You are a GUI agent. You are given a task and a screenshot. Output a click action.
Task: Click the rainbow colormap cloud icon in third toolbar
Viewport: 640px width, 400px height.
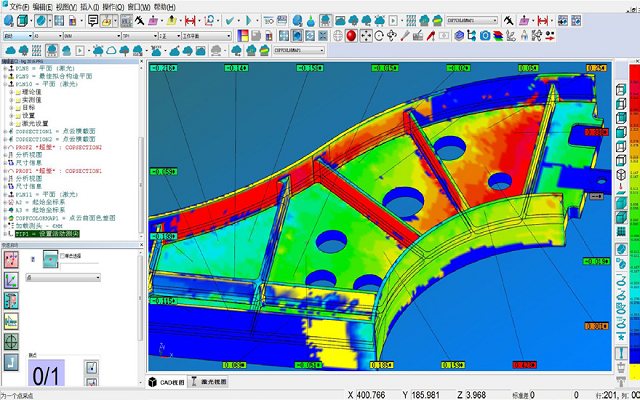(x=264, y=51)
